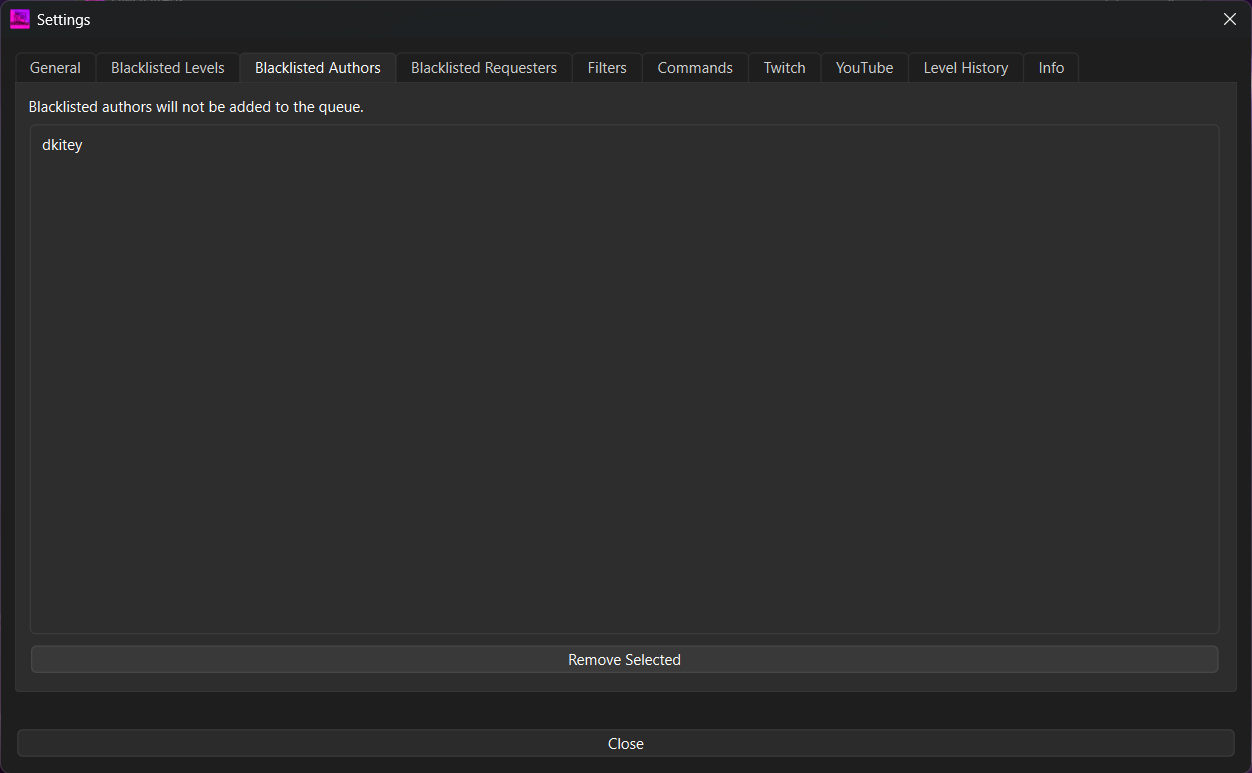Open the Twitch settings tab
This screenshot has width=1252, height=773.
[x=785, y=68]
